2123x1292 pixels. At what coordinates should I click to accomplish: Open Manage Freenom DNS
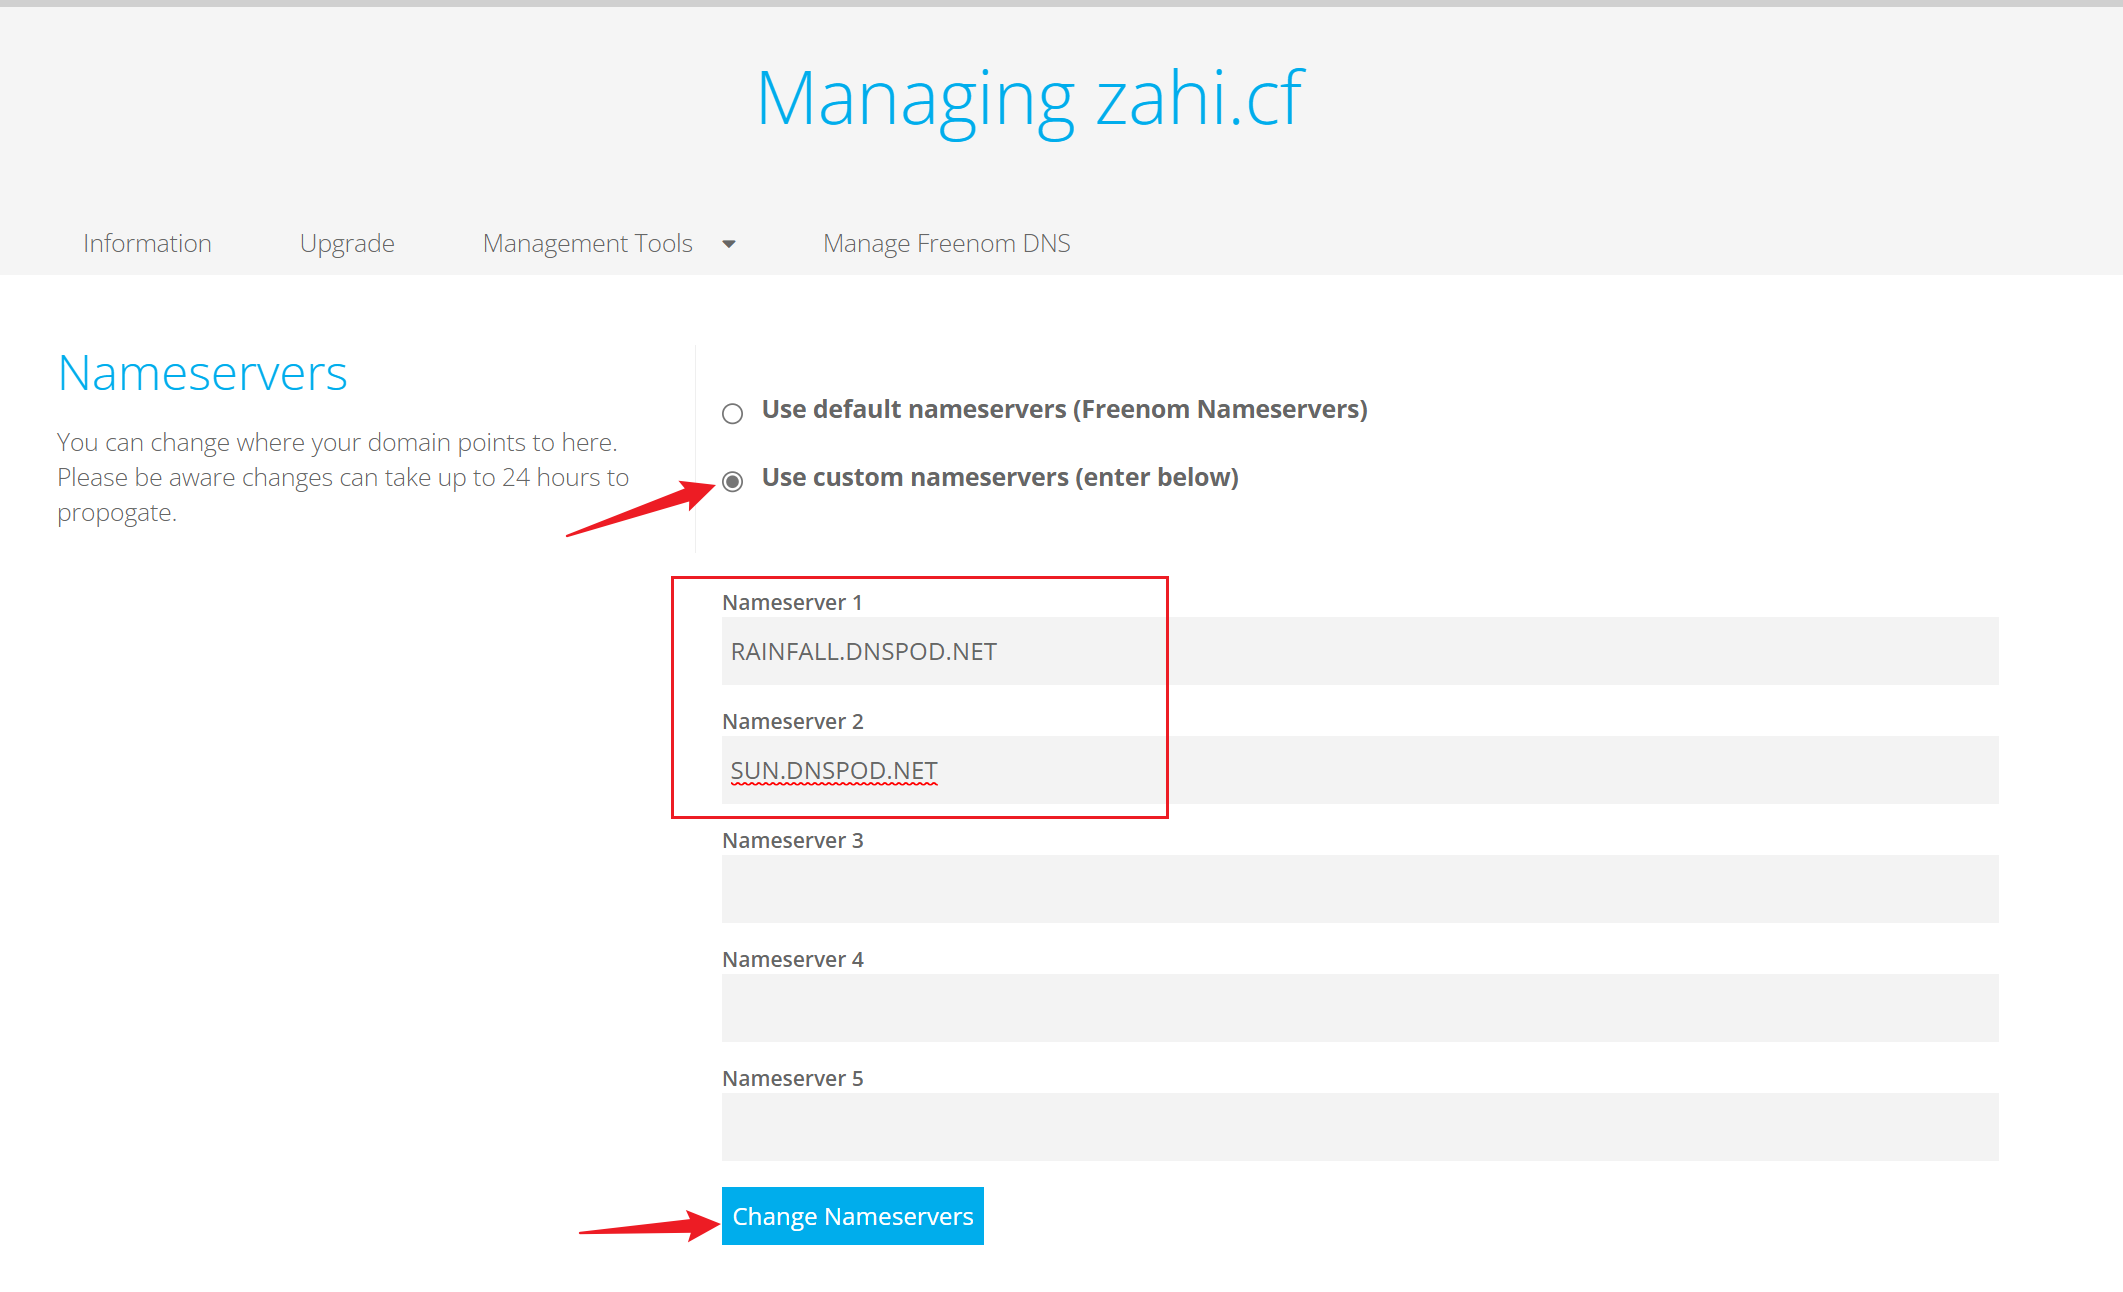tap(946, 243)
